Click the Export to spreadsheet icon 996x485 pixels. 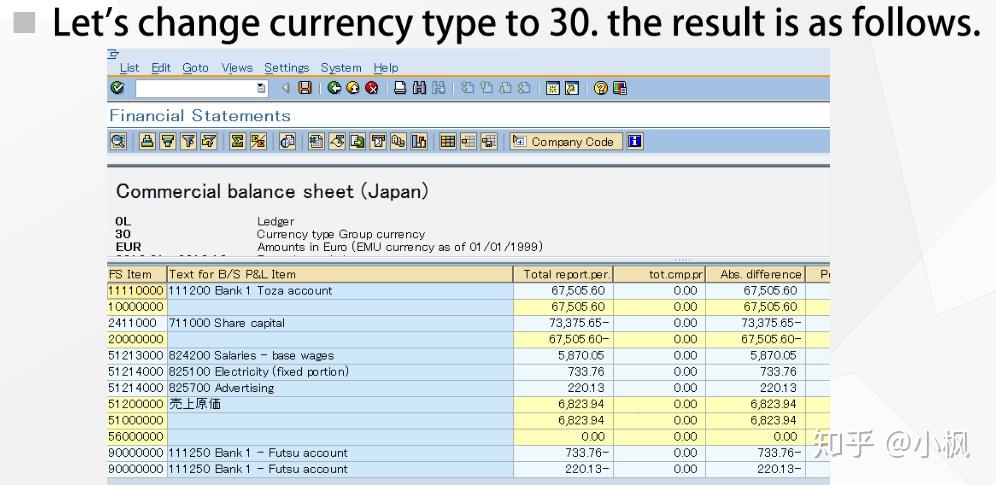[x=316, y=142]
